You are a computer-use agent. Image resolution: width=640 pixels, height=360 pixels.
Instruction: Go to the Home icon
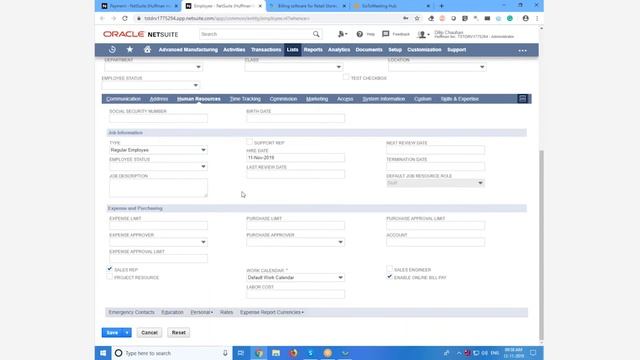click(x=147, y=49)
